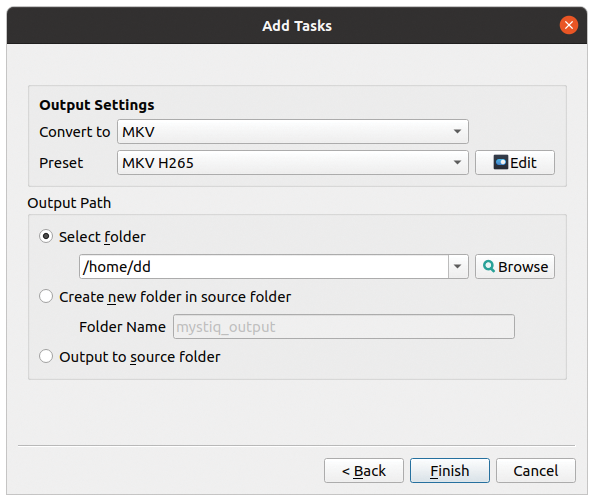Go back with the < Back button

364,471
